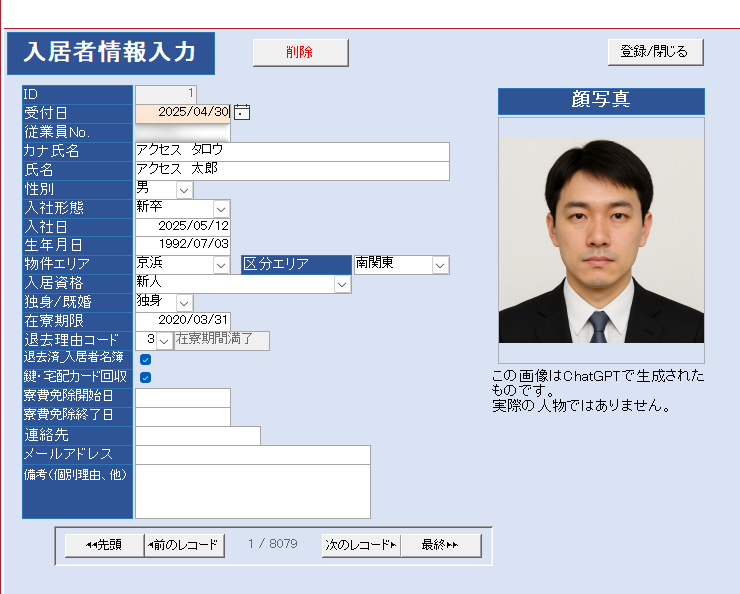Image resolution: width=740 pixels, height=594 pixels.
Task: Open the 入居資格 dropdown showing 新人
Action: pyautogui.click(x=342, y=284)
